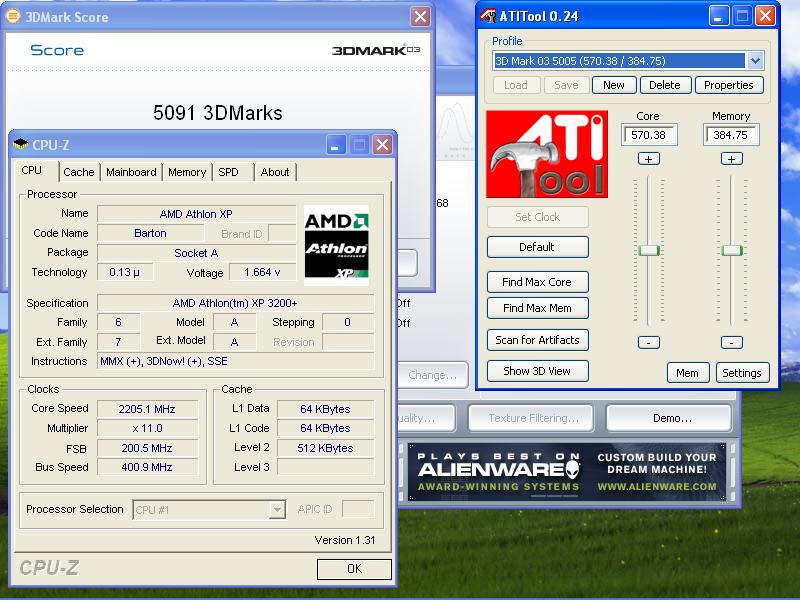
Task: Start Find Max Core
Action: [537, 282]
